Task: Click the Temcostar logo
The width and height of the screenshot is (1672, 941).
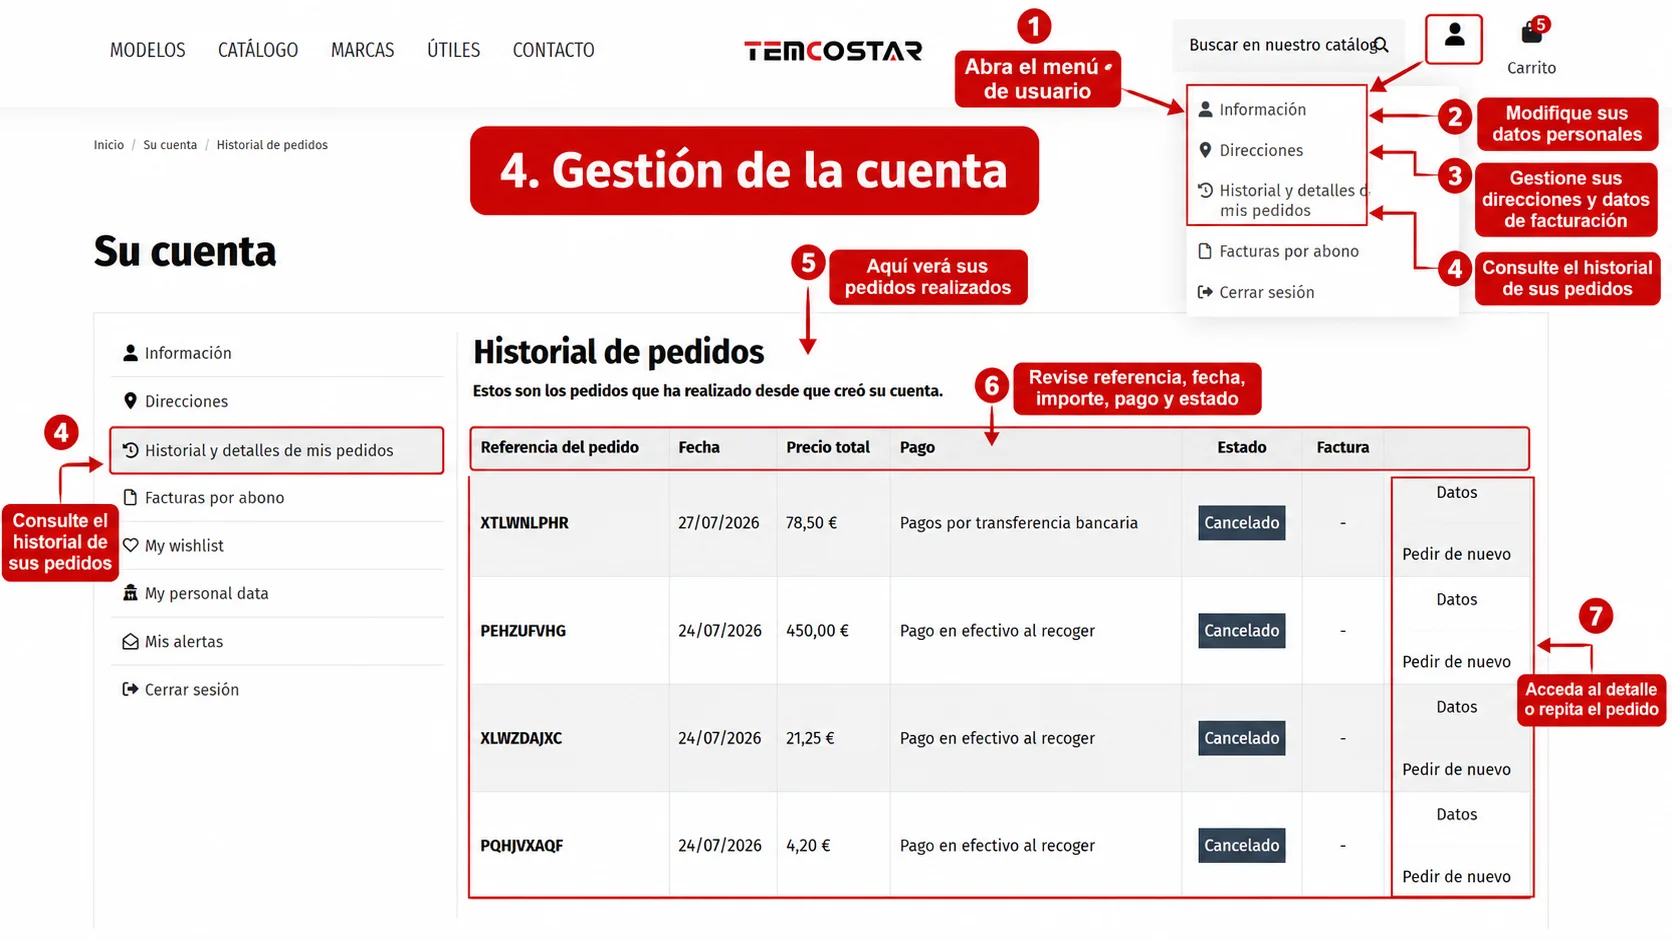Action: click(x=833, y=50)
